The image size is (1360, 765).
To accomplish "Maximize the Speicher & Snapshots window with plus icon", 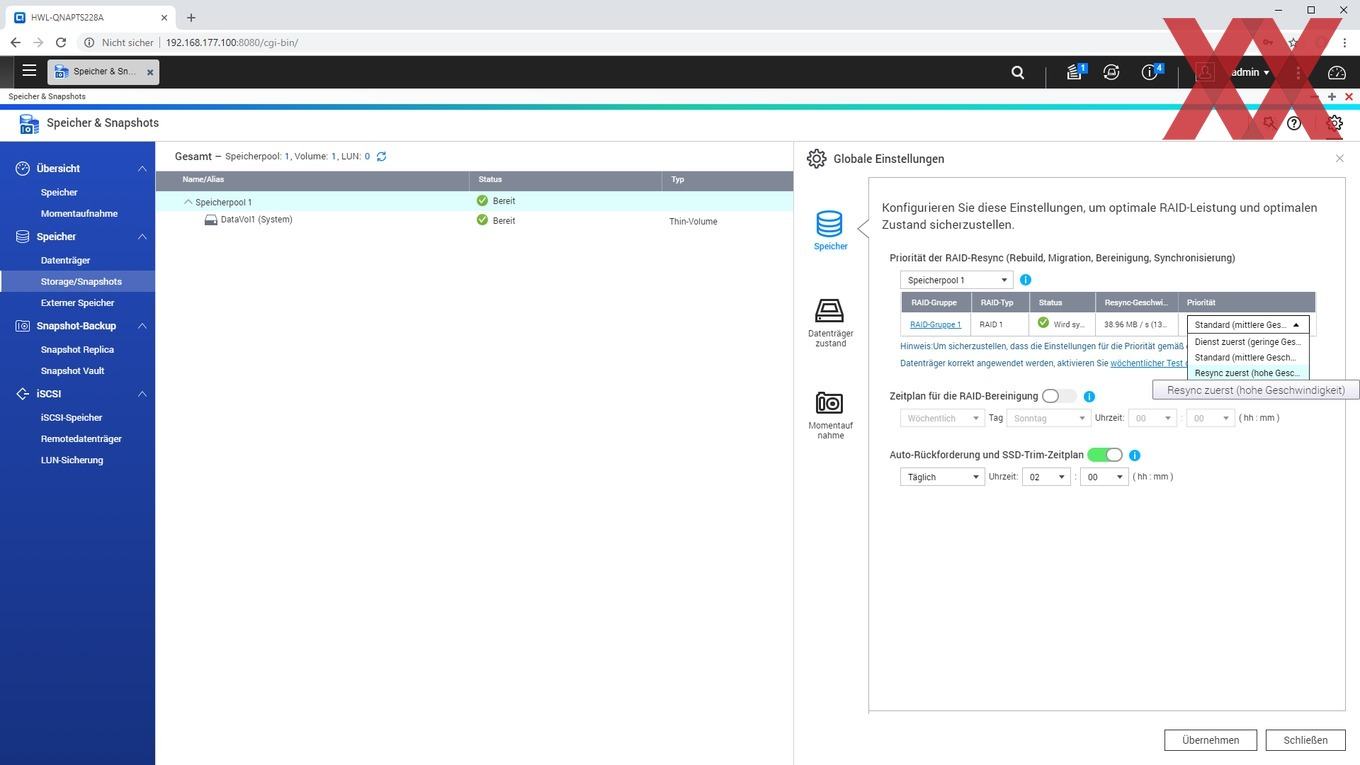I will (1332, 97).
